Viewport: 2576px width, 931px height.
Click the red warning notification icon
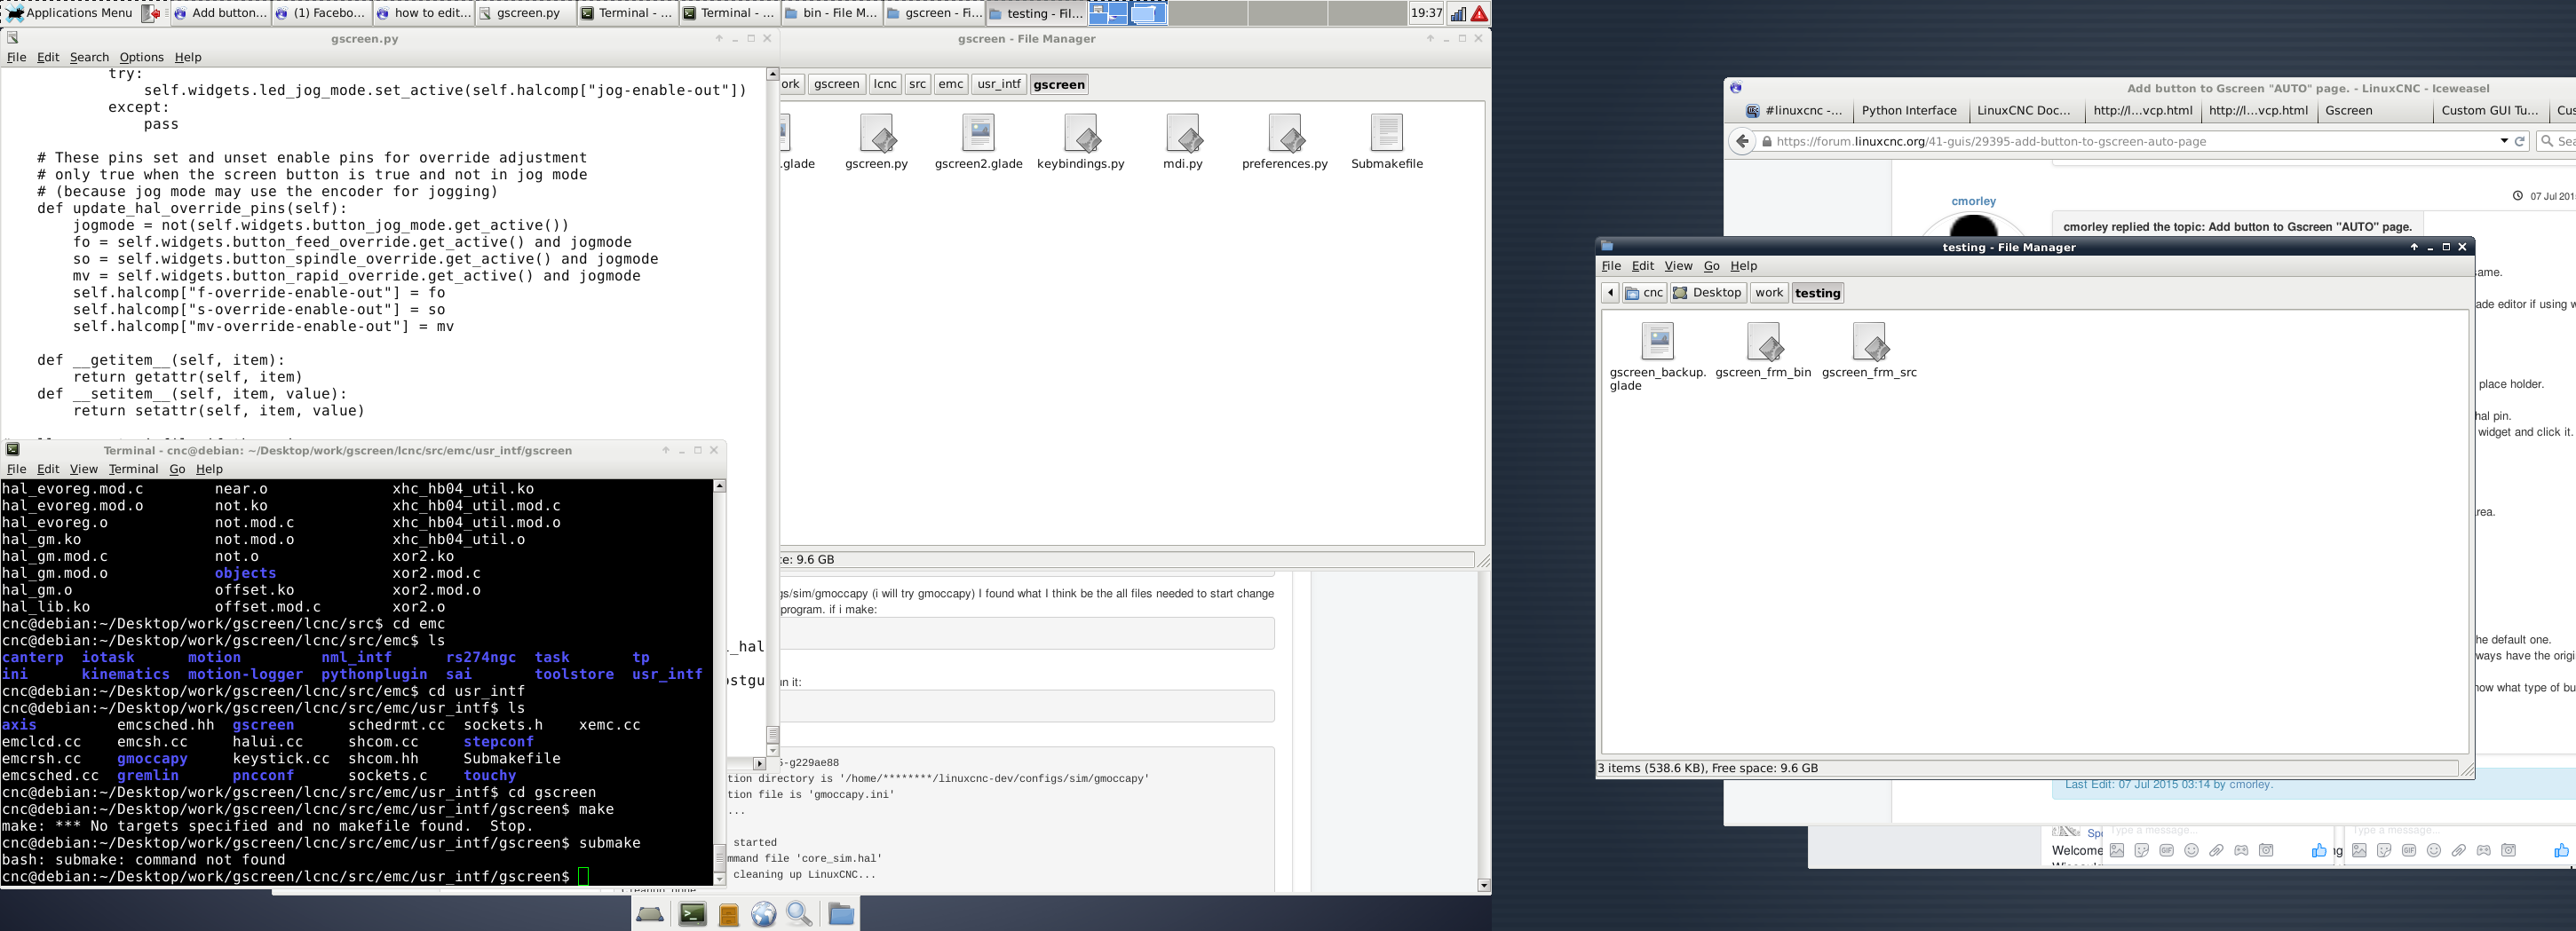[1479, 13]
